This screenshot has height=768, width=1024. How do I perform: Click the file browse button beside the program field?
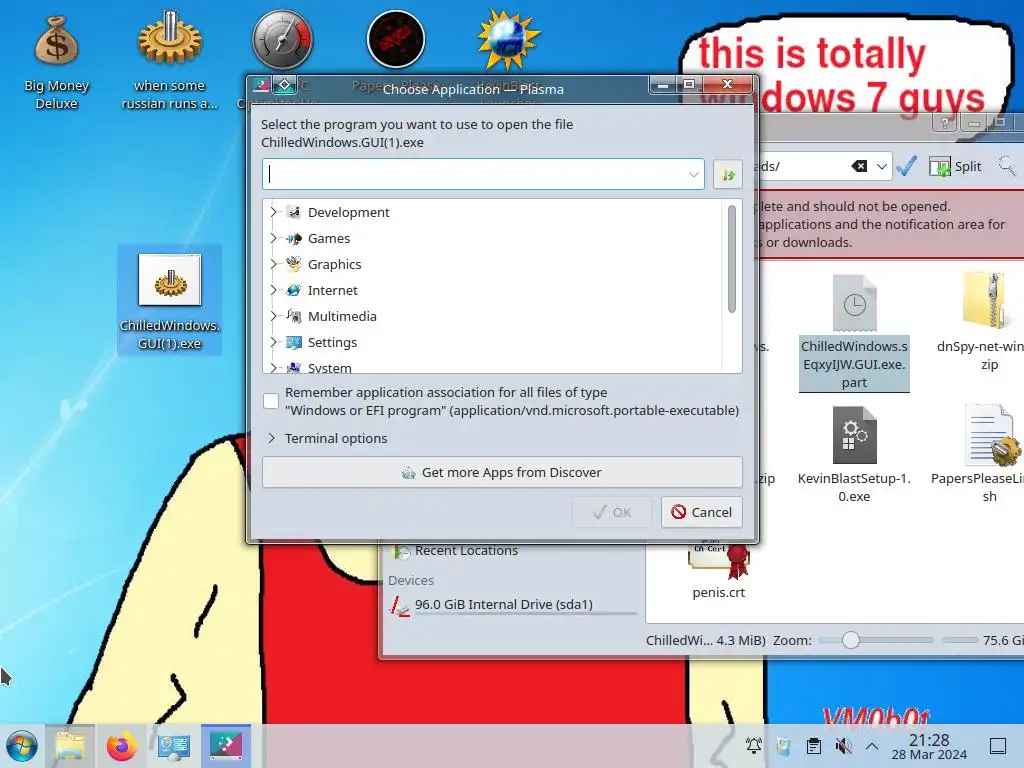tap(728, 174)
